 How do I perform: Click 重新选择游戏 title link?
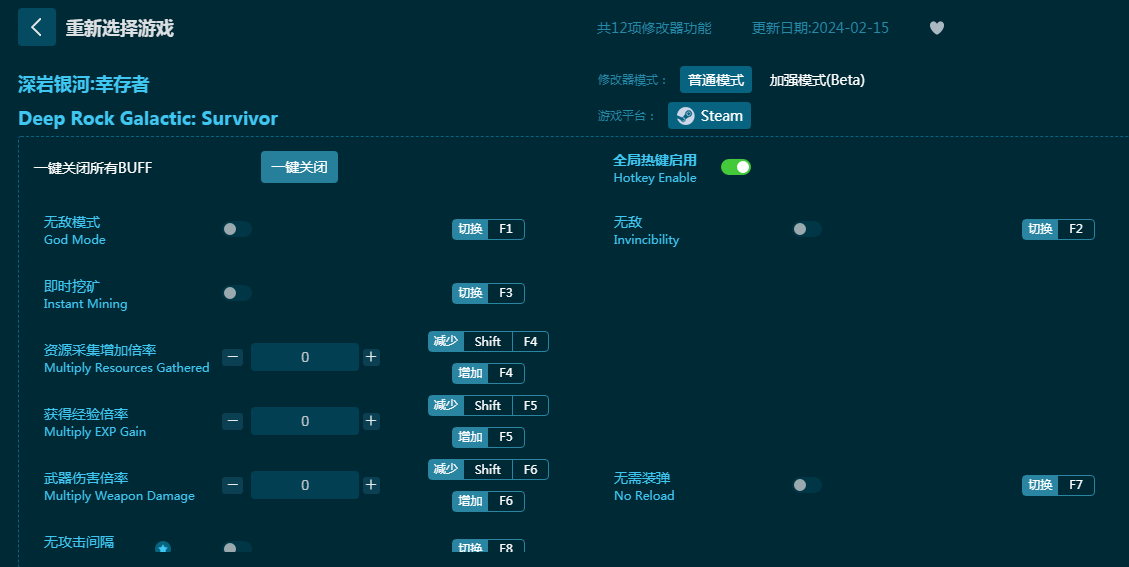(120, 28)
